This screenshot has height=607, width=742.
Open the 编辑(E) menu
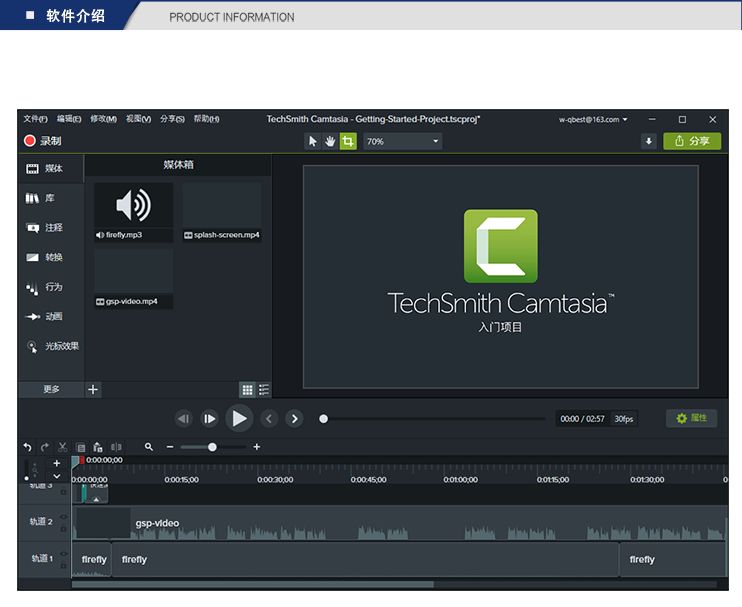pos(69,119)
